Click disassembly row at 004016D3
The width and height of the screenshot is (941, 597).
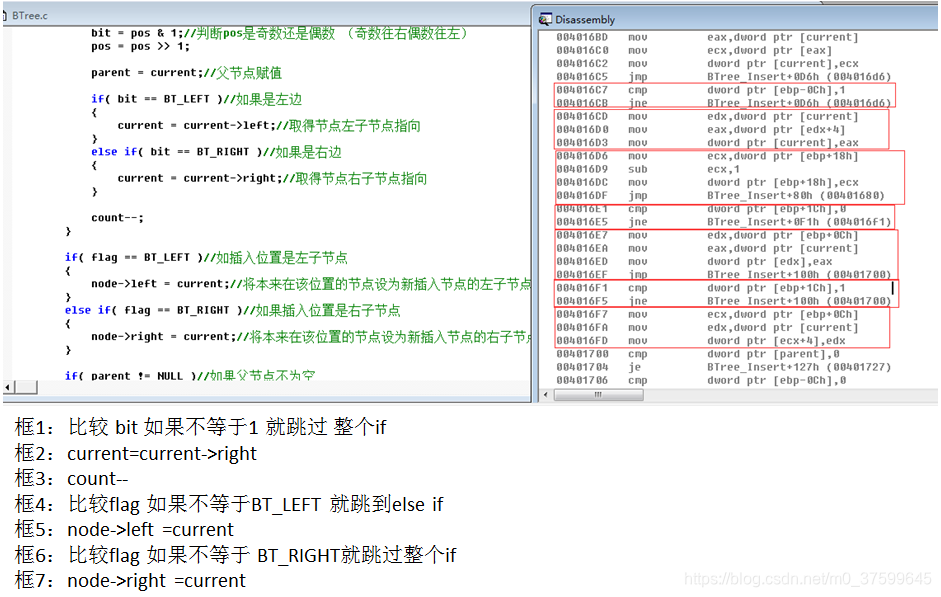(x=707, y=143)
